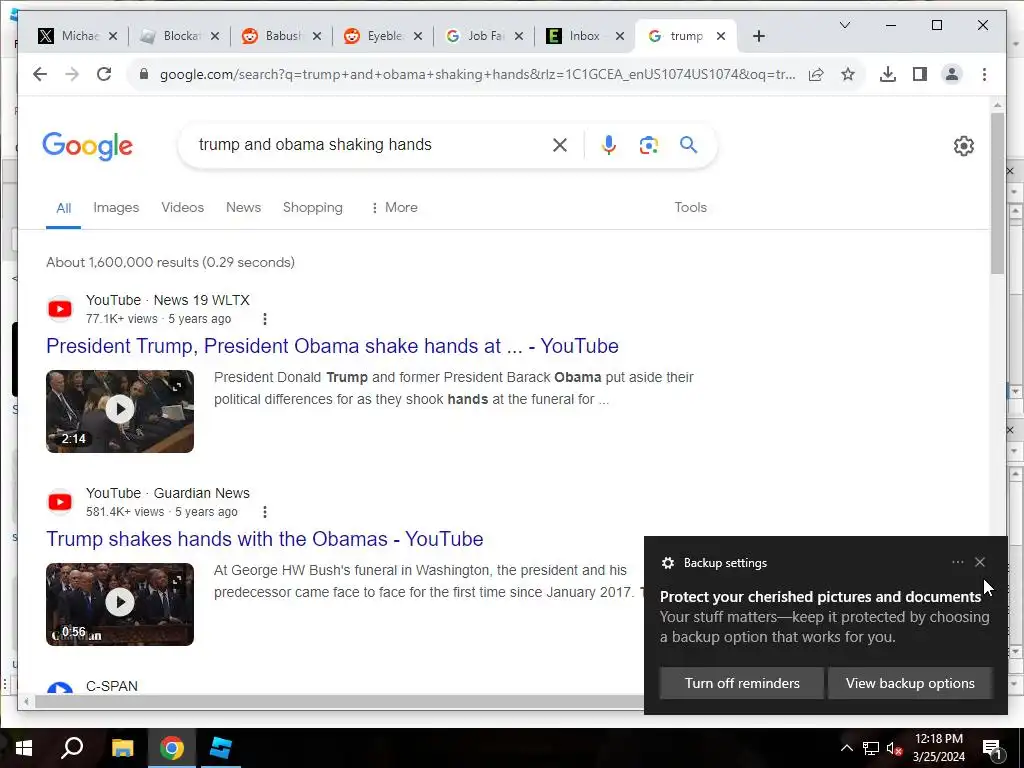Play the News 19 WLTX video thumbnail

(x=120, y=411)
